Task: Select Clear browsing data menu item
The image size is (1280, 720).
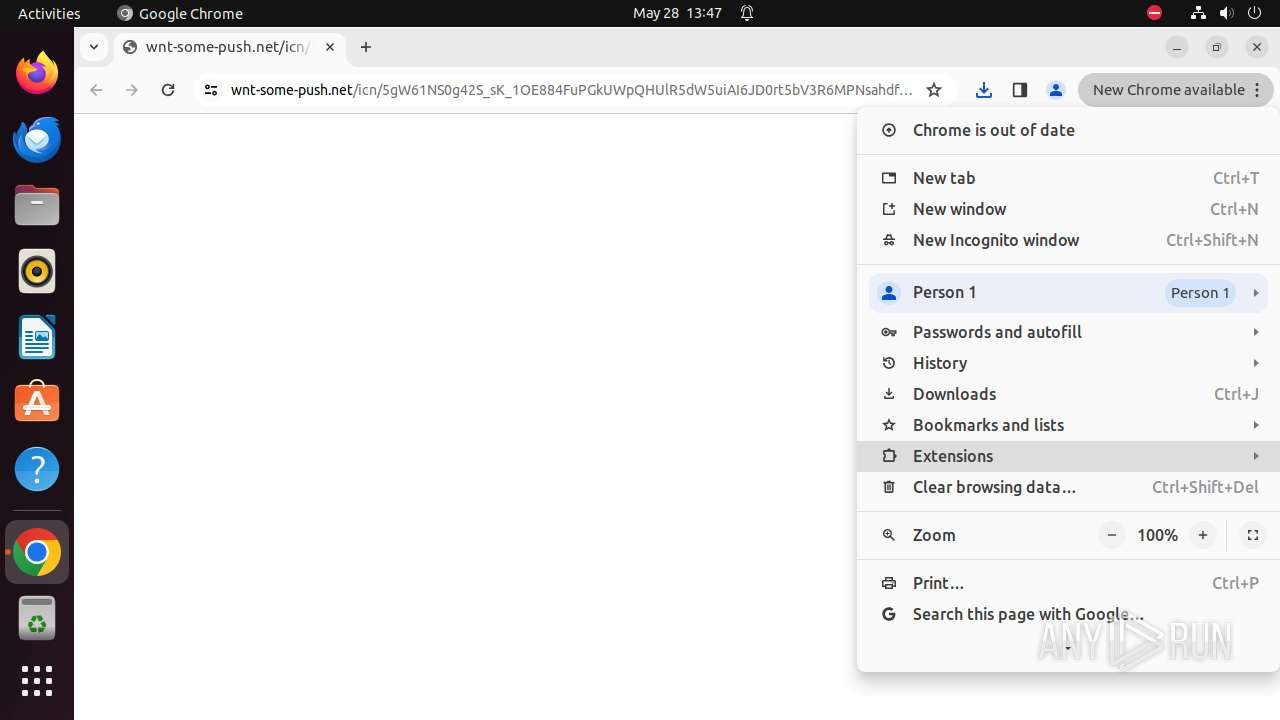Action: tap(1068, 487)
